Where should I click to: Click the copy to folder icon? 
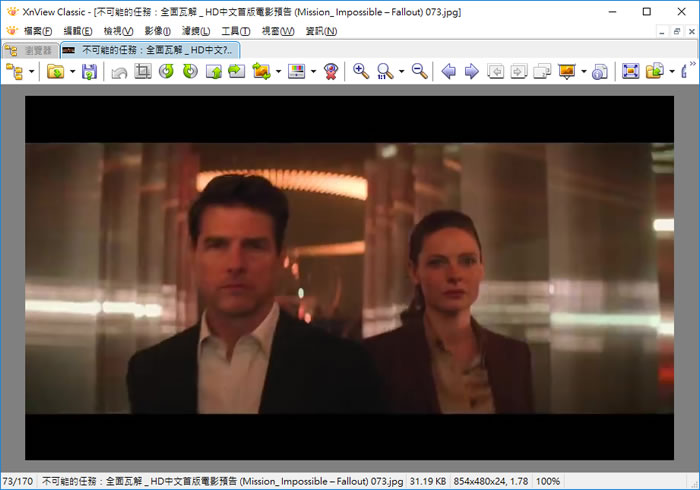655,71
